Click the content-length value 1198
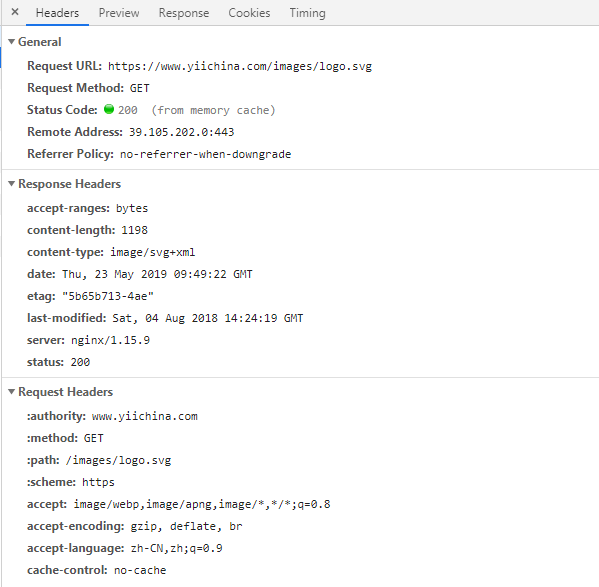The image size is (599, 587). pos(134,230)
